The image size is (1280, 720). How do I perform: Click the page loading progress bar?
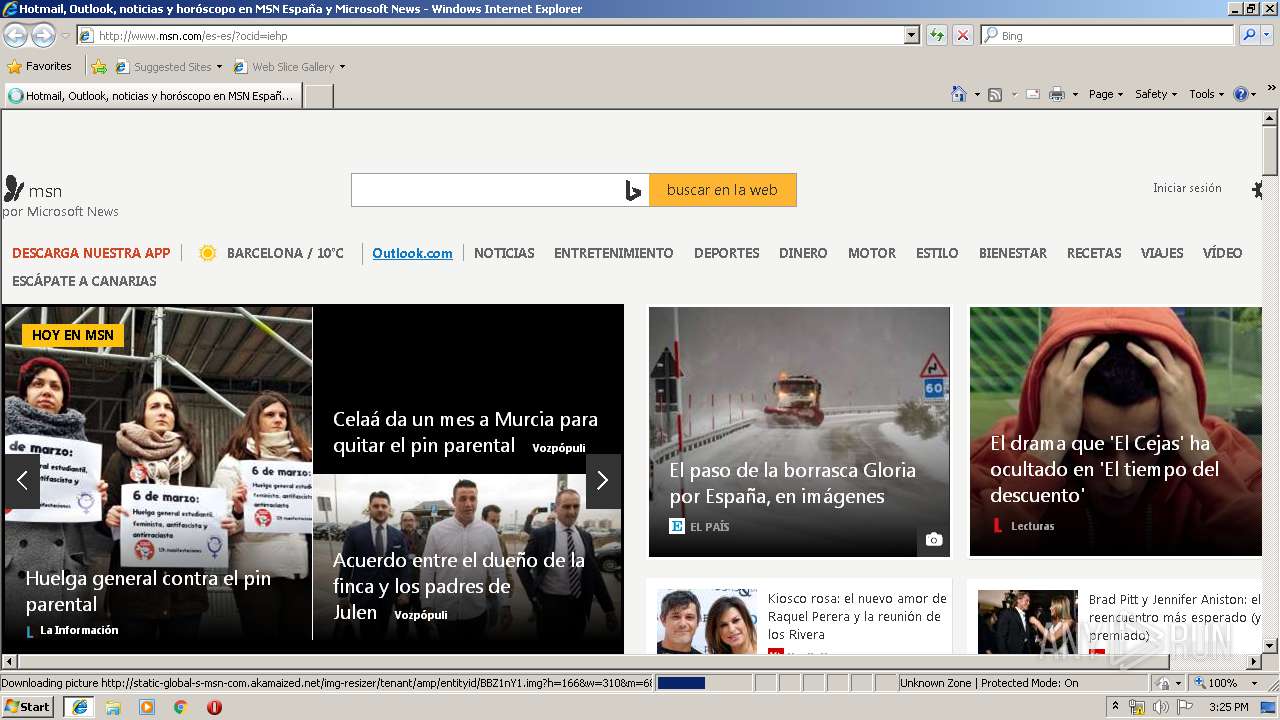point(705,683)
